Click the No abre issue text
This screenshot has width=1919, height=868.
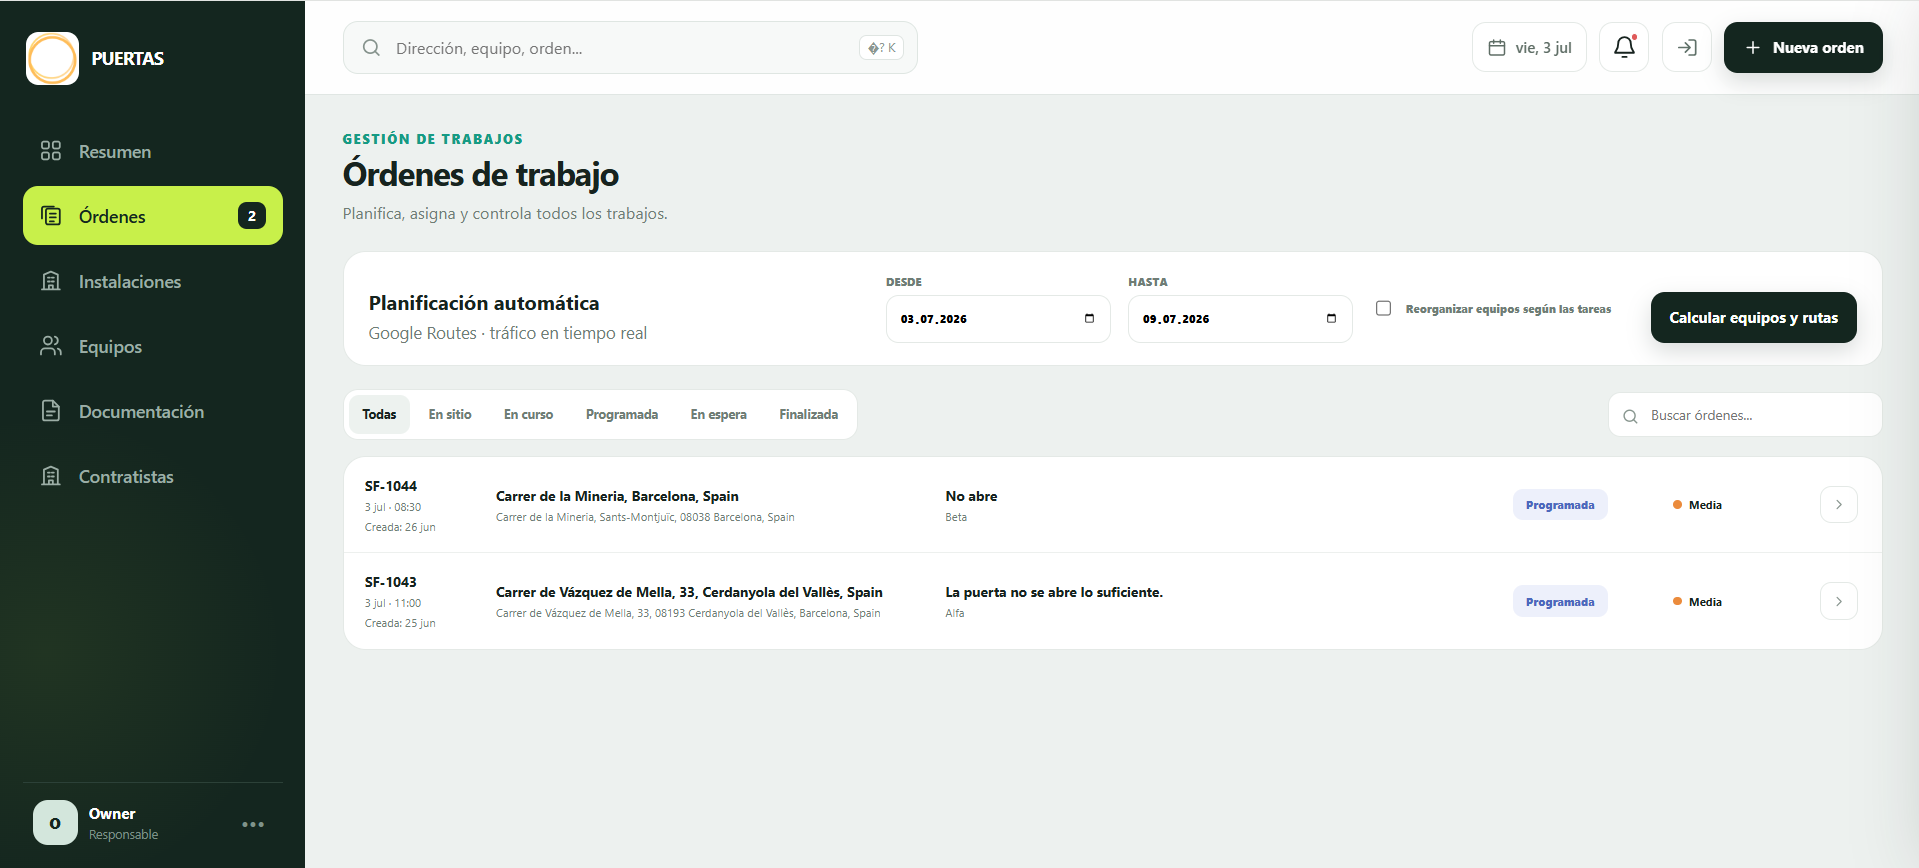coord(971,496)
